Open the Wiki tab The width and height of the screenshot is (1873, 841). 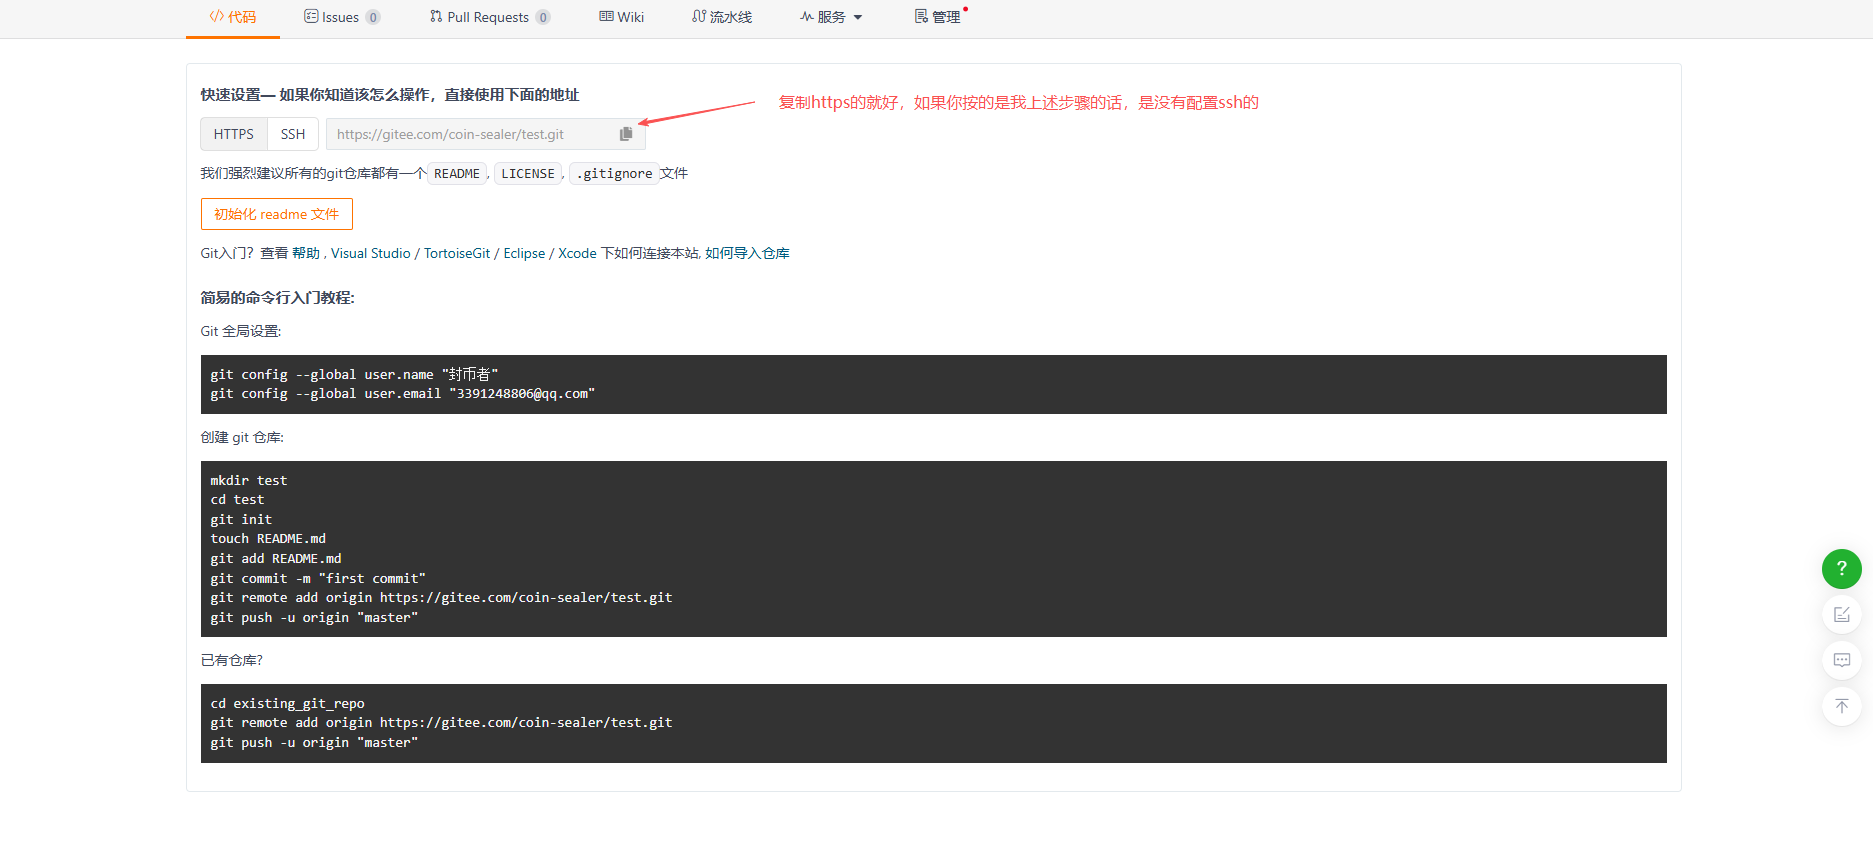621,17
